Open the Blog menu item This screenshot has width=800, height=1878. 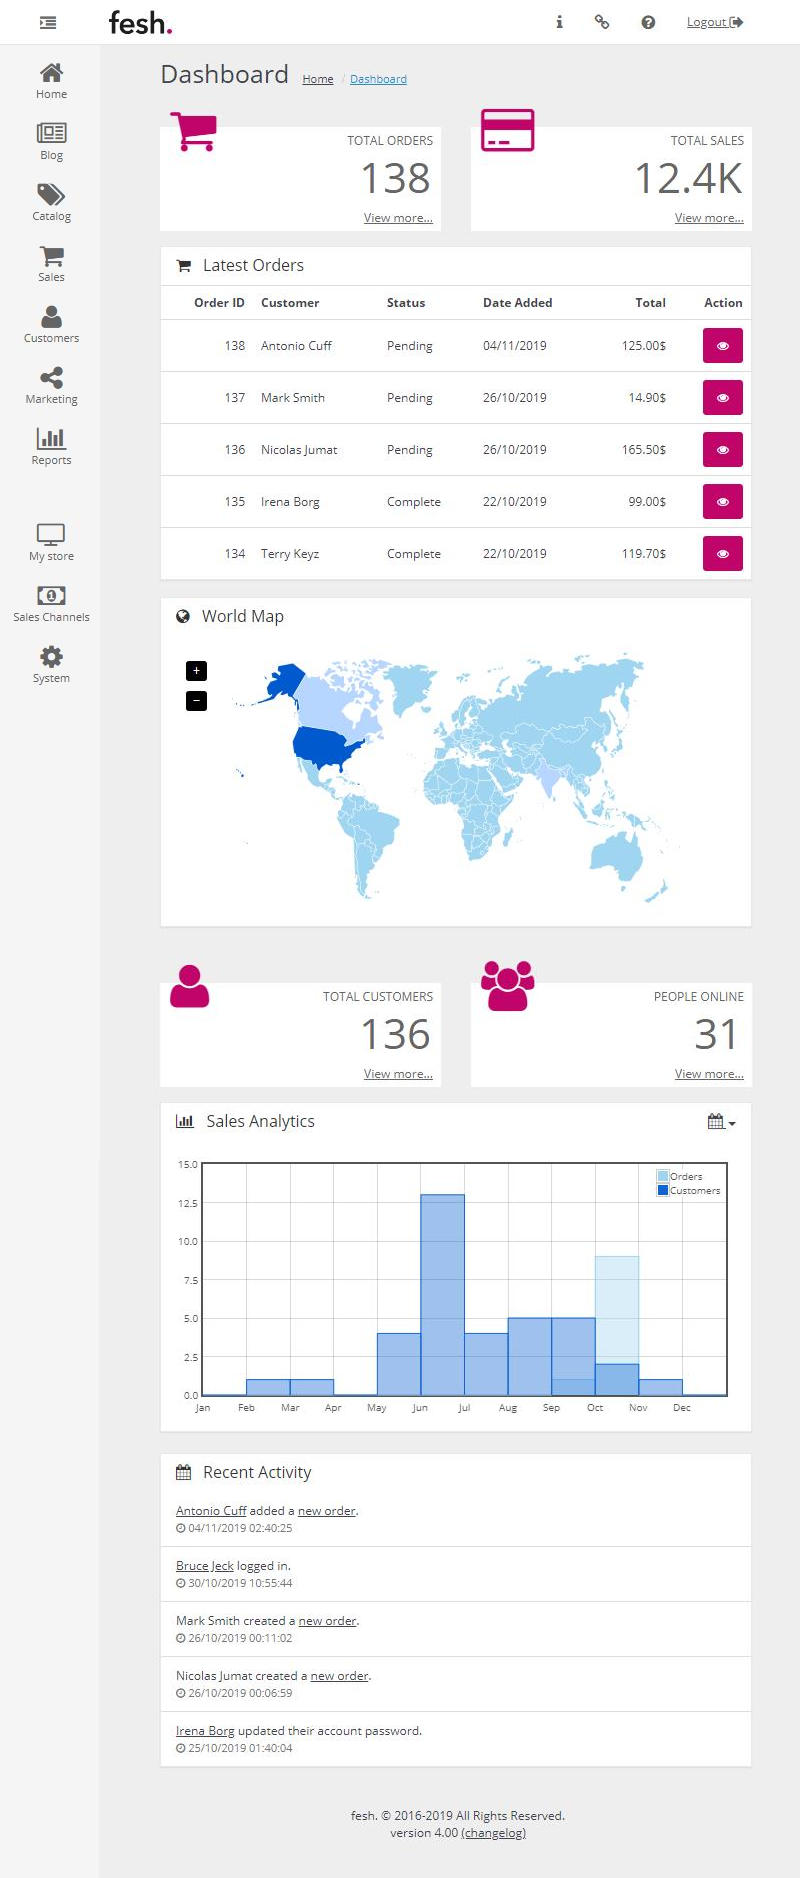pyautogui.click(x=51, y=141)
